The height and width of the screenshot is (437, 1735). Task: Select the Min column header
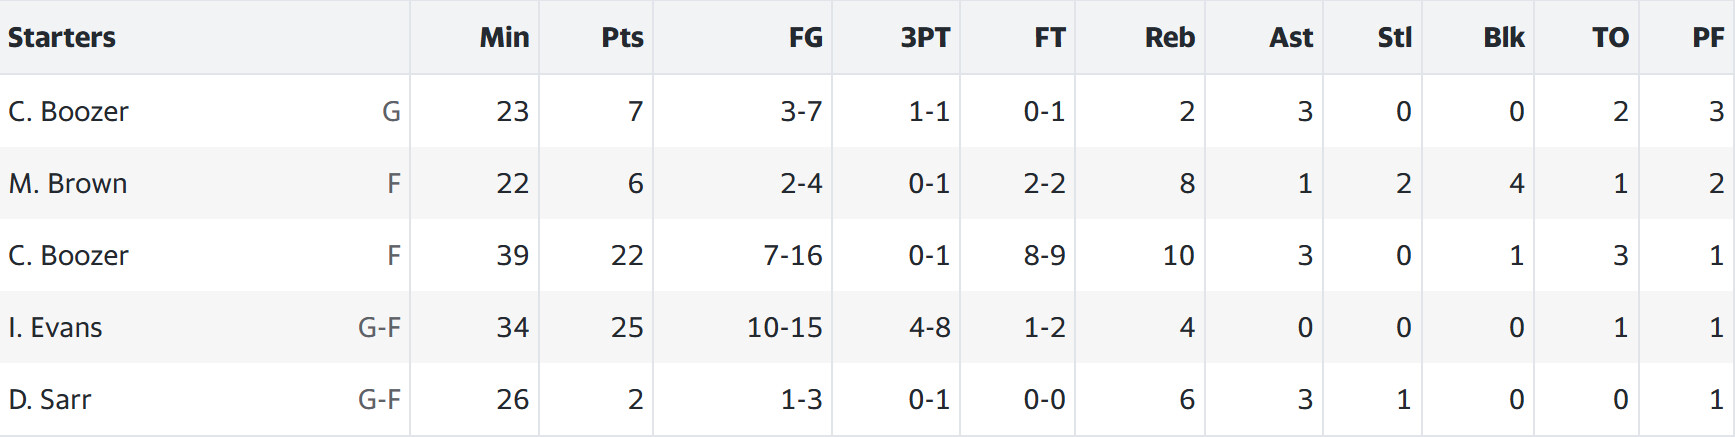click(x=504, y=37)
